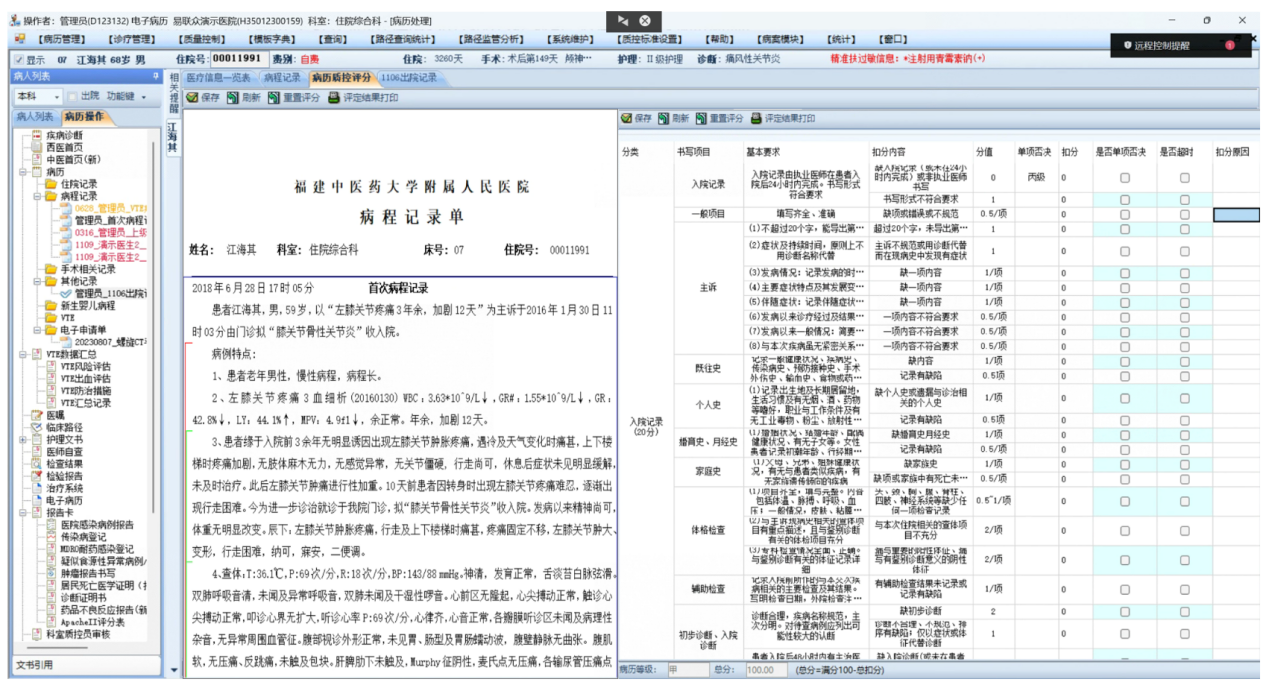Click the app logo icon before 病历管理 menu
This screenshot has width=1269, height=685.
(20, 39)
